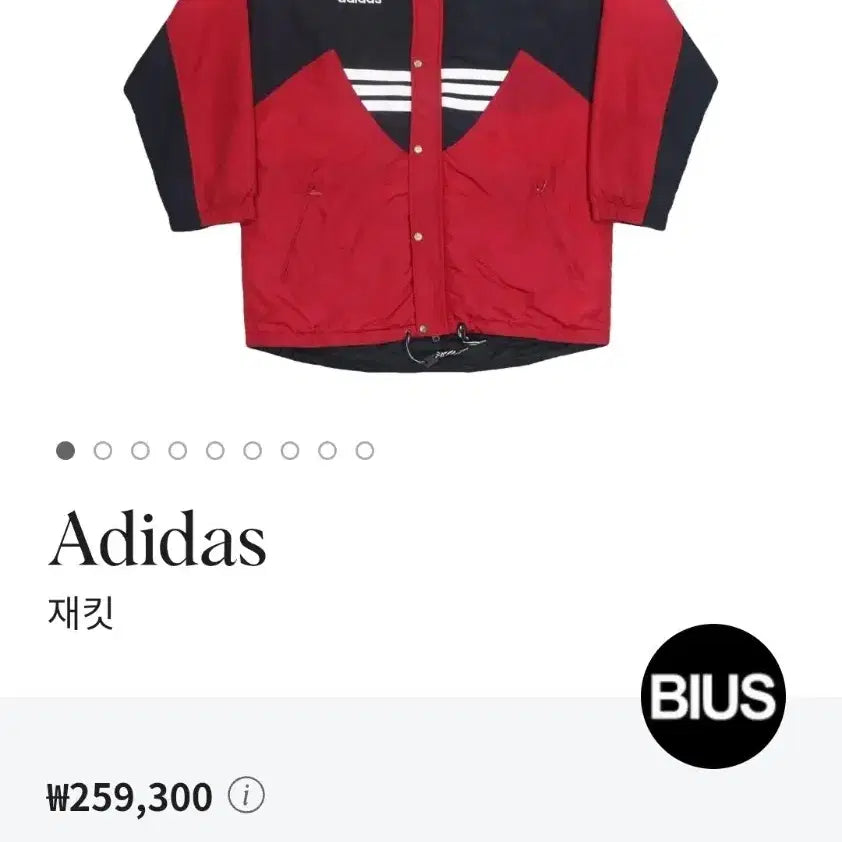Jump to the fourth carousel image dot
Viewport: 842px width, 842px height.
point(178,451)
